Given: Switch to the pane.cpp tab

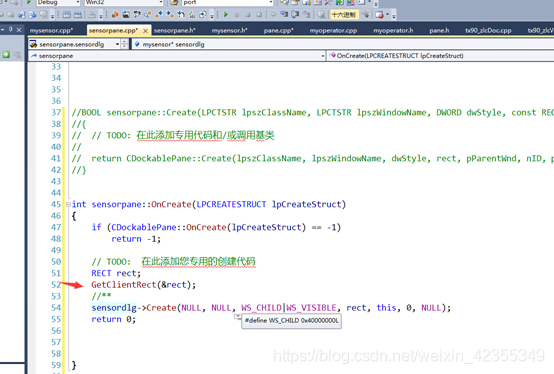Looking at the screenshot, I should (x=278, y=30).
